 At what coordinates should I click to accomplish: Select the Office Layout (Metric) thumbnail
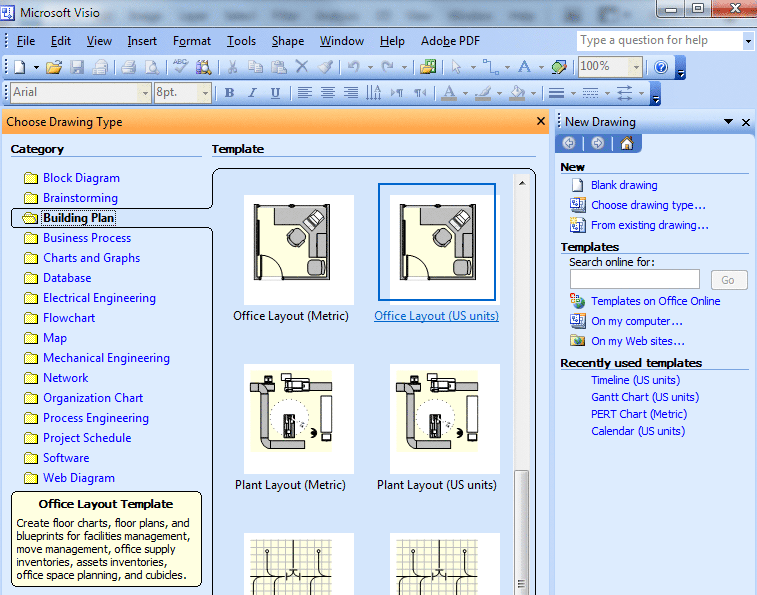click(x=298, y=250)
